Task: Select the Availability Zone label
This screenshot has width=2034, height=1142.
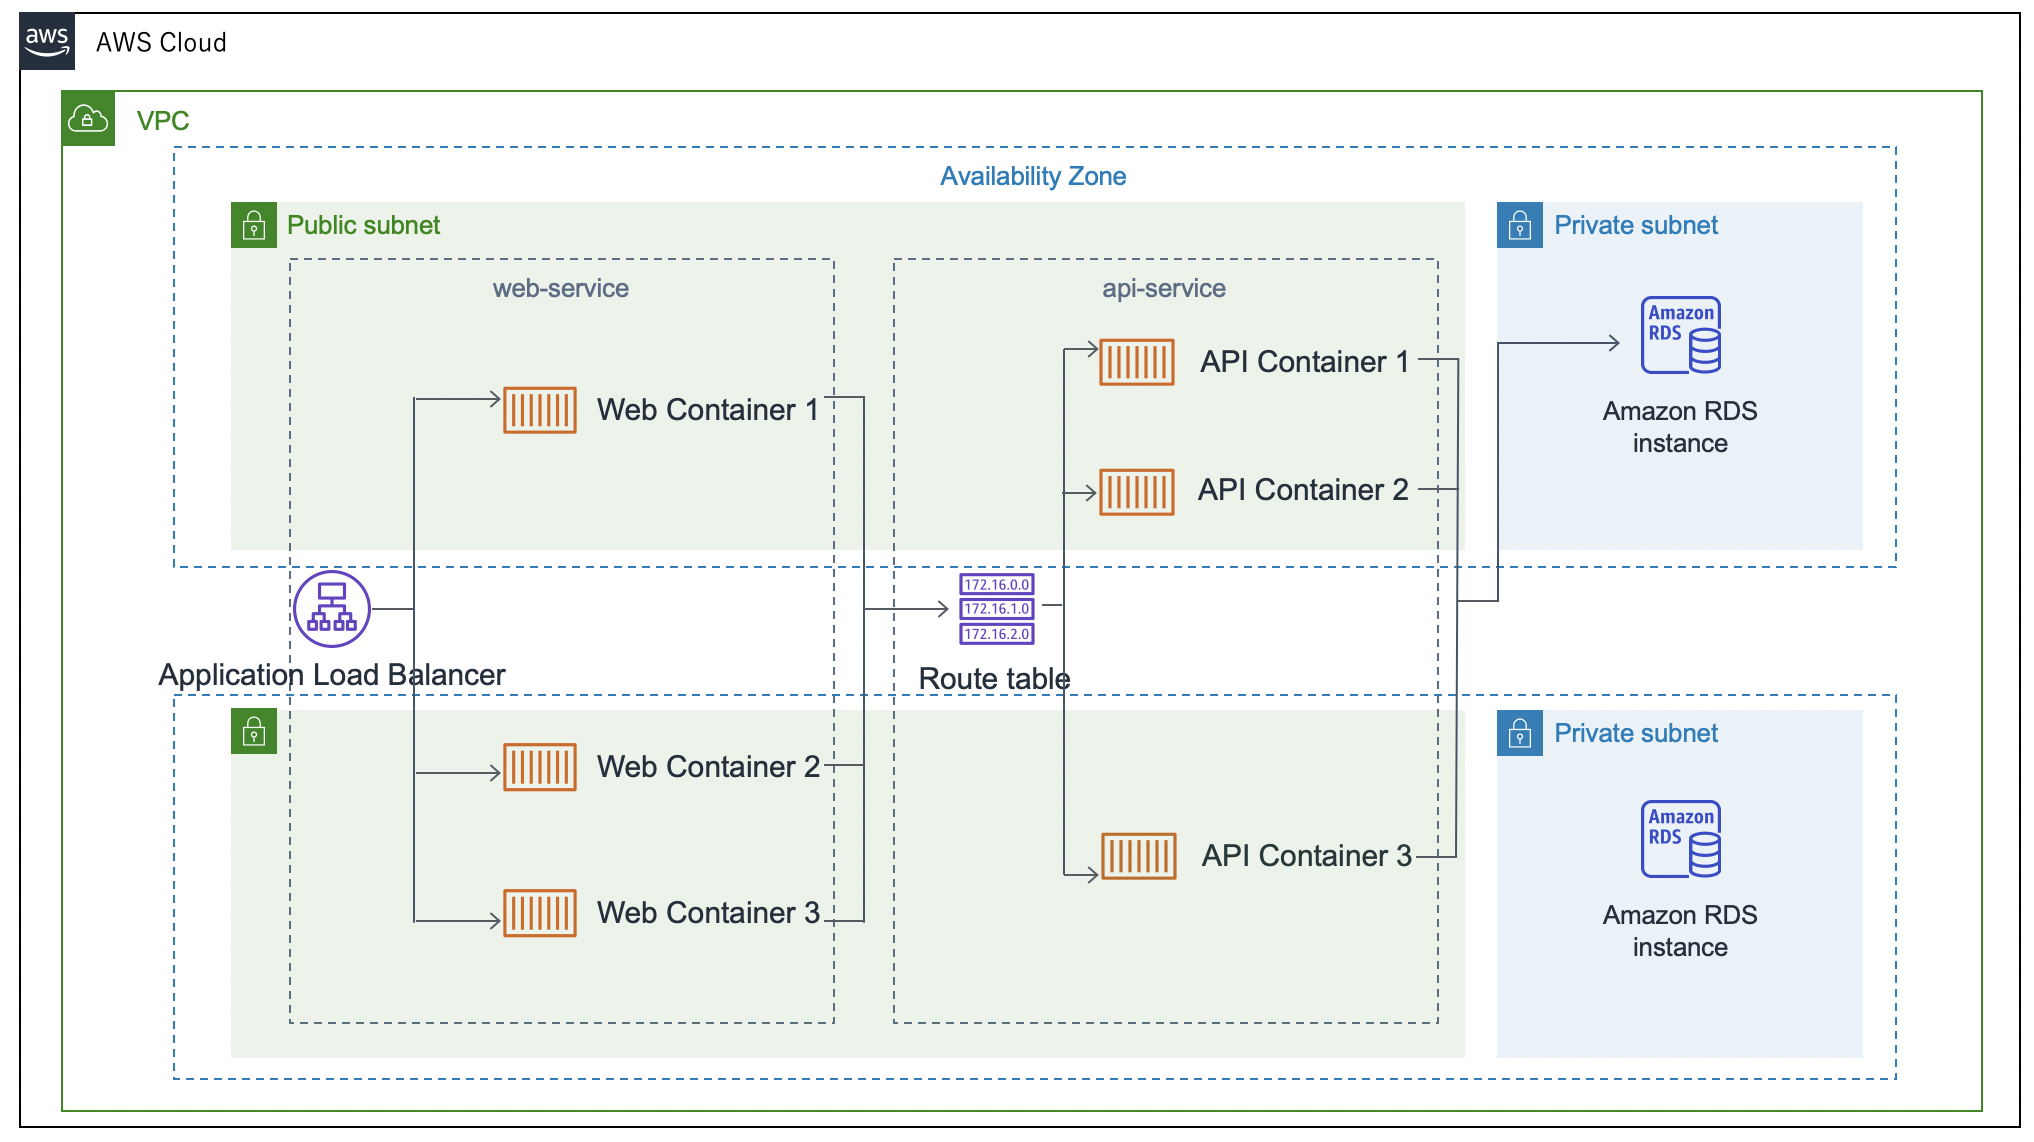Action: 1033,176
